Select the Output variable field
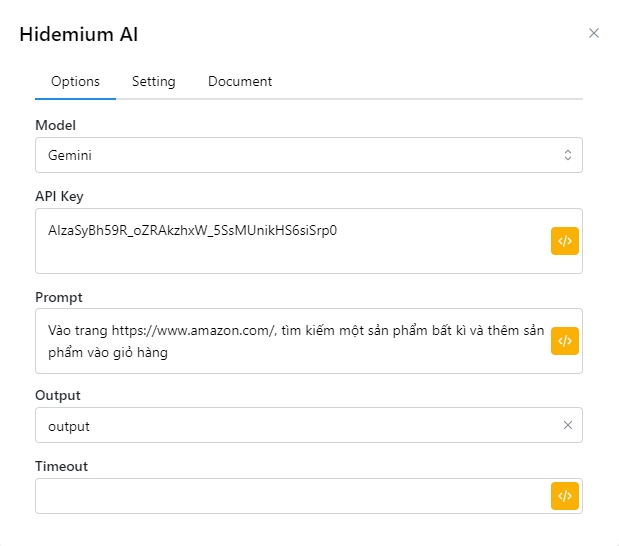619x546 pixels. 290,425
